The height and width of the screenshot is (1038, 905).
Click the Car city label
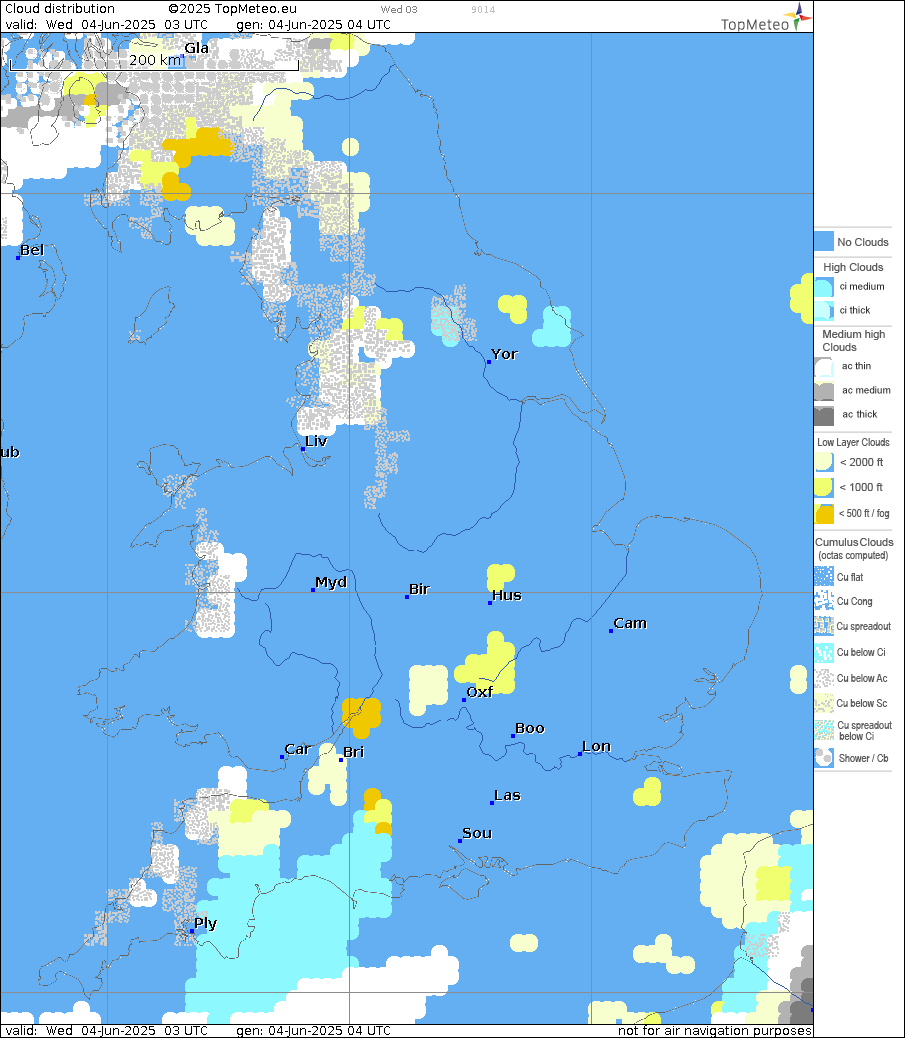coord(297,749)
